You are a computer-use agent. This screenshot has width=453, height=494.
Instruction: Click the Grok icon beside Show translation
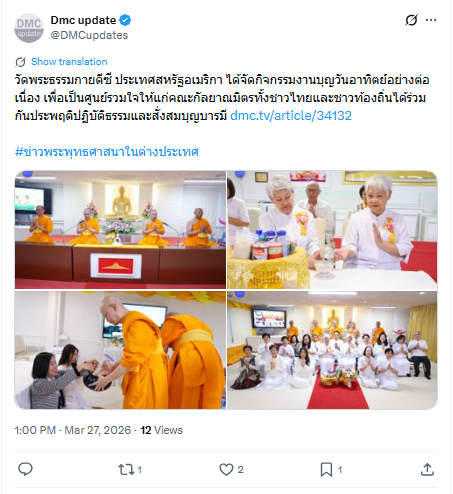[20, 62]
